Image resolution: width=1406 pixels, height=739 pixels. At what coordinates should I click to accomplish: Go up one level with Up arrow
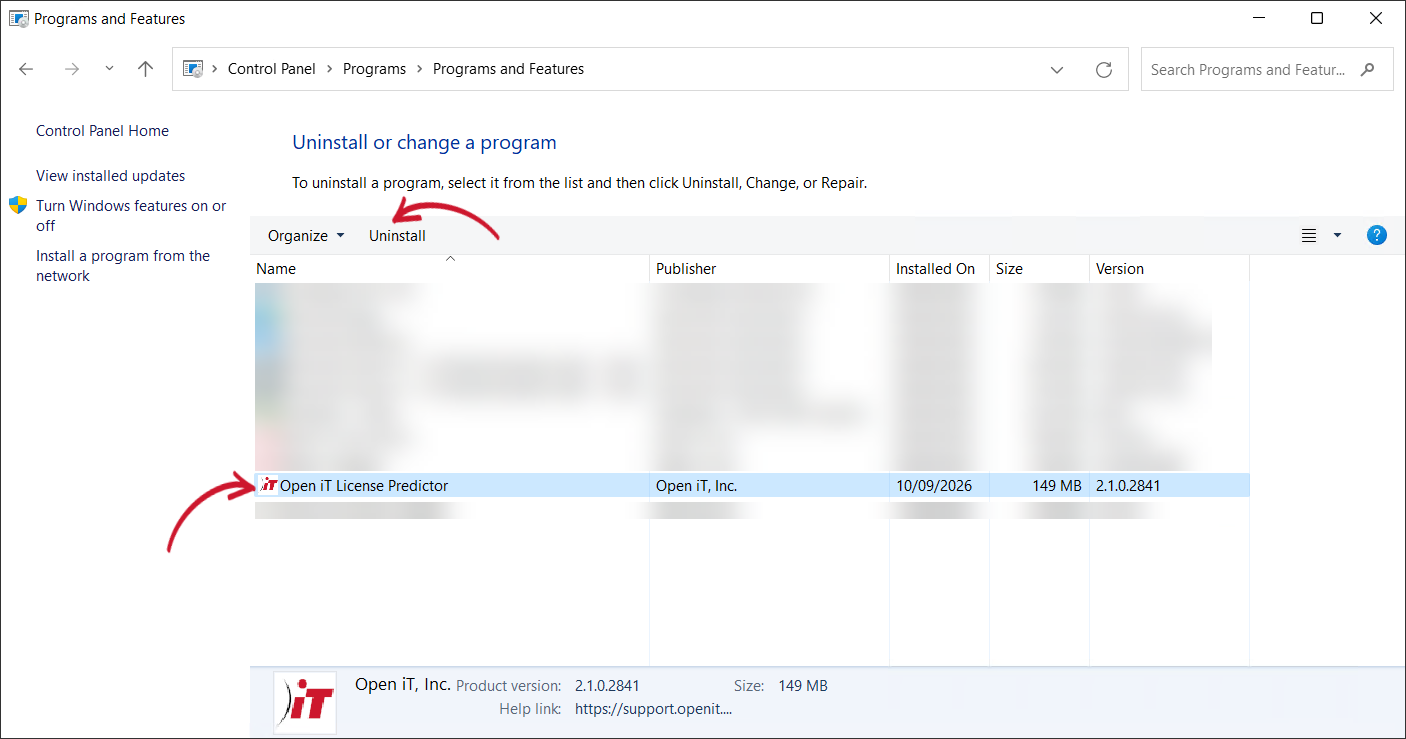[x=146, y=69]
